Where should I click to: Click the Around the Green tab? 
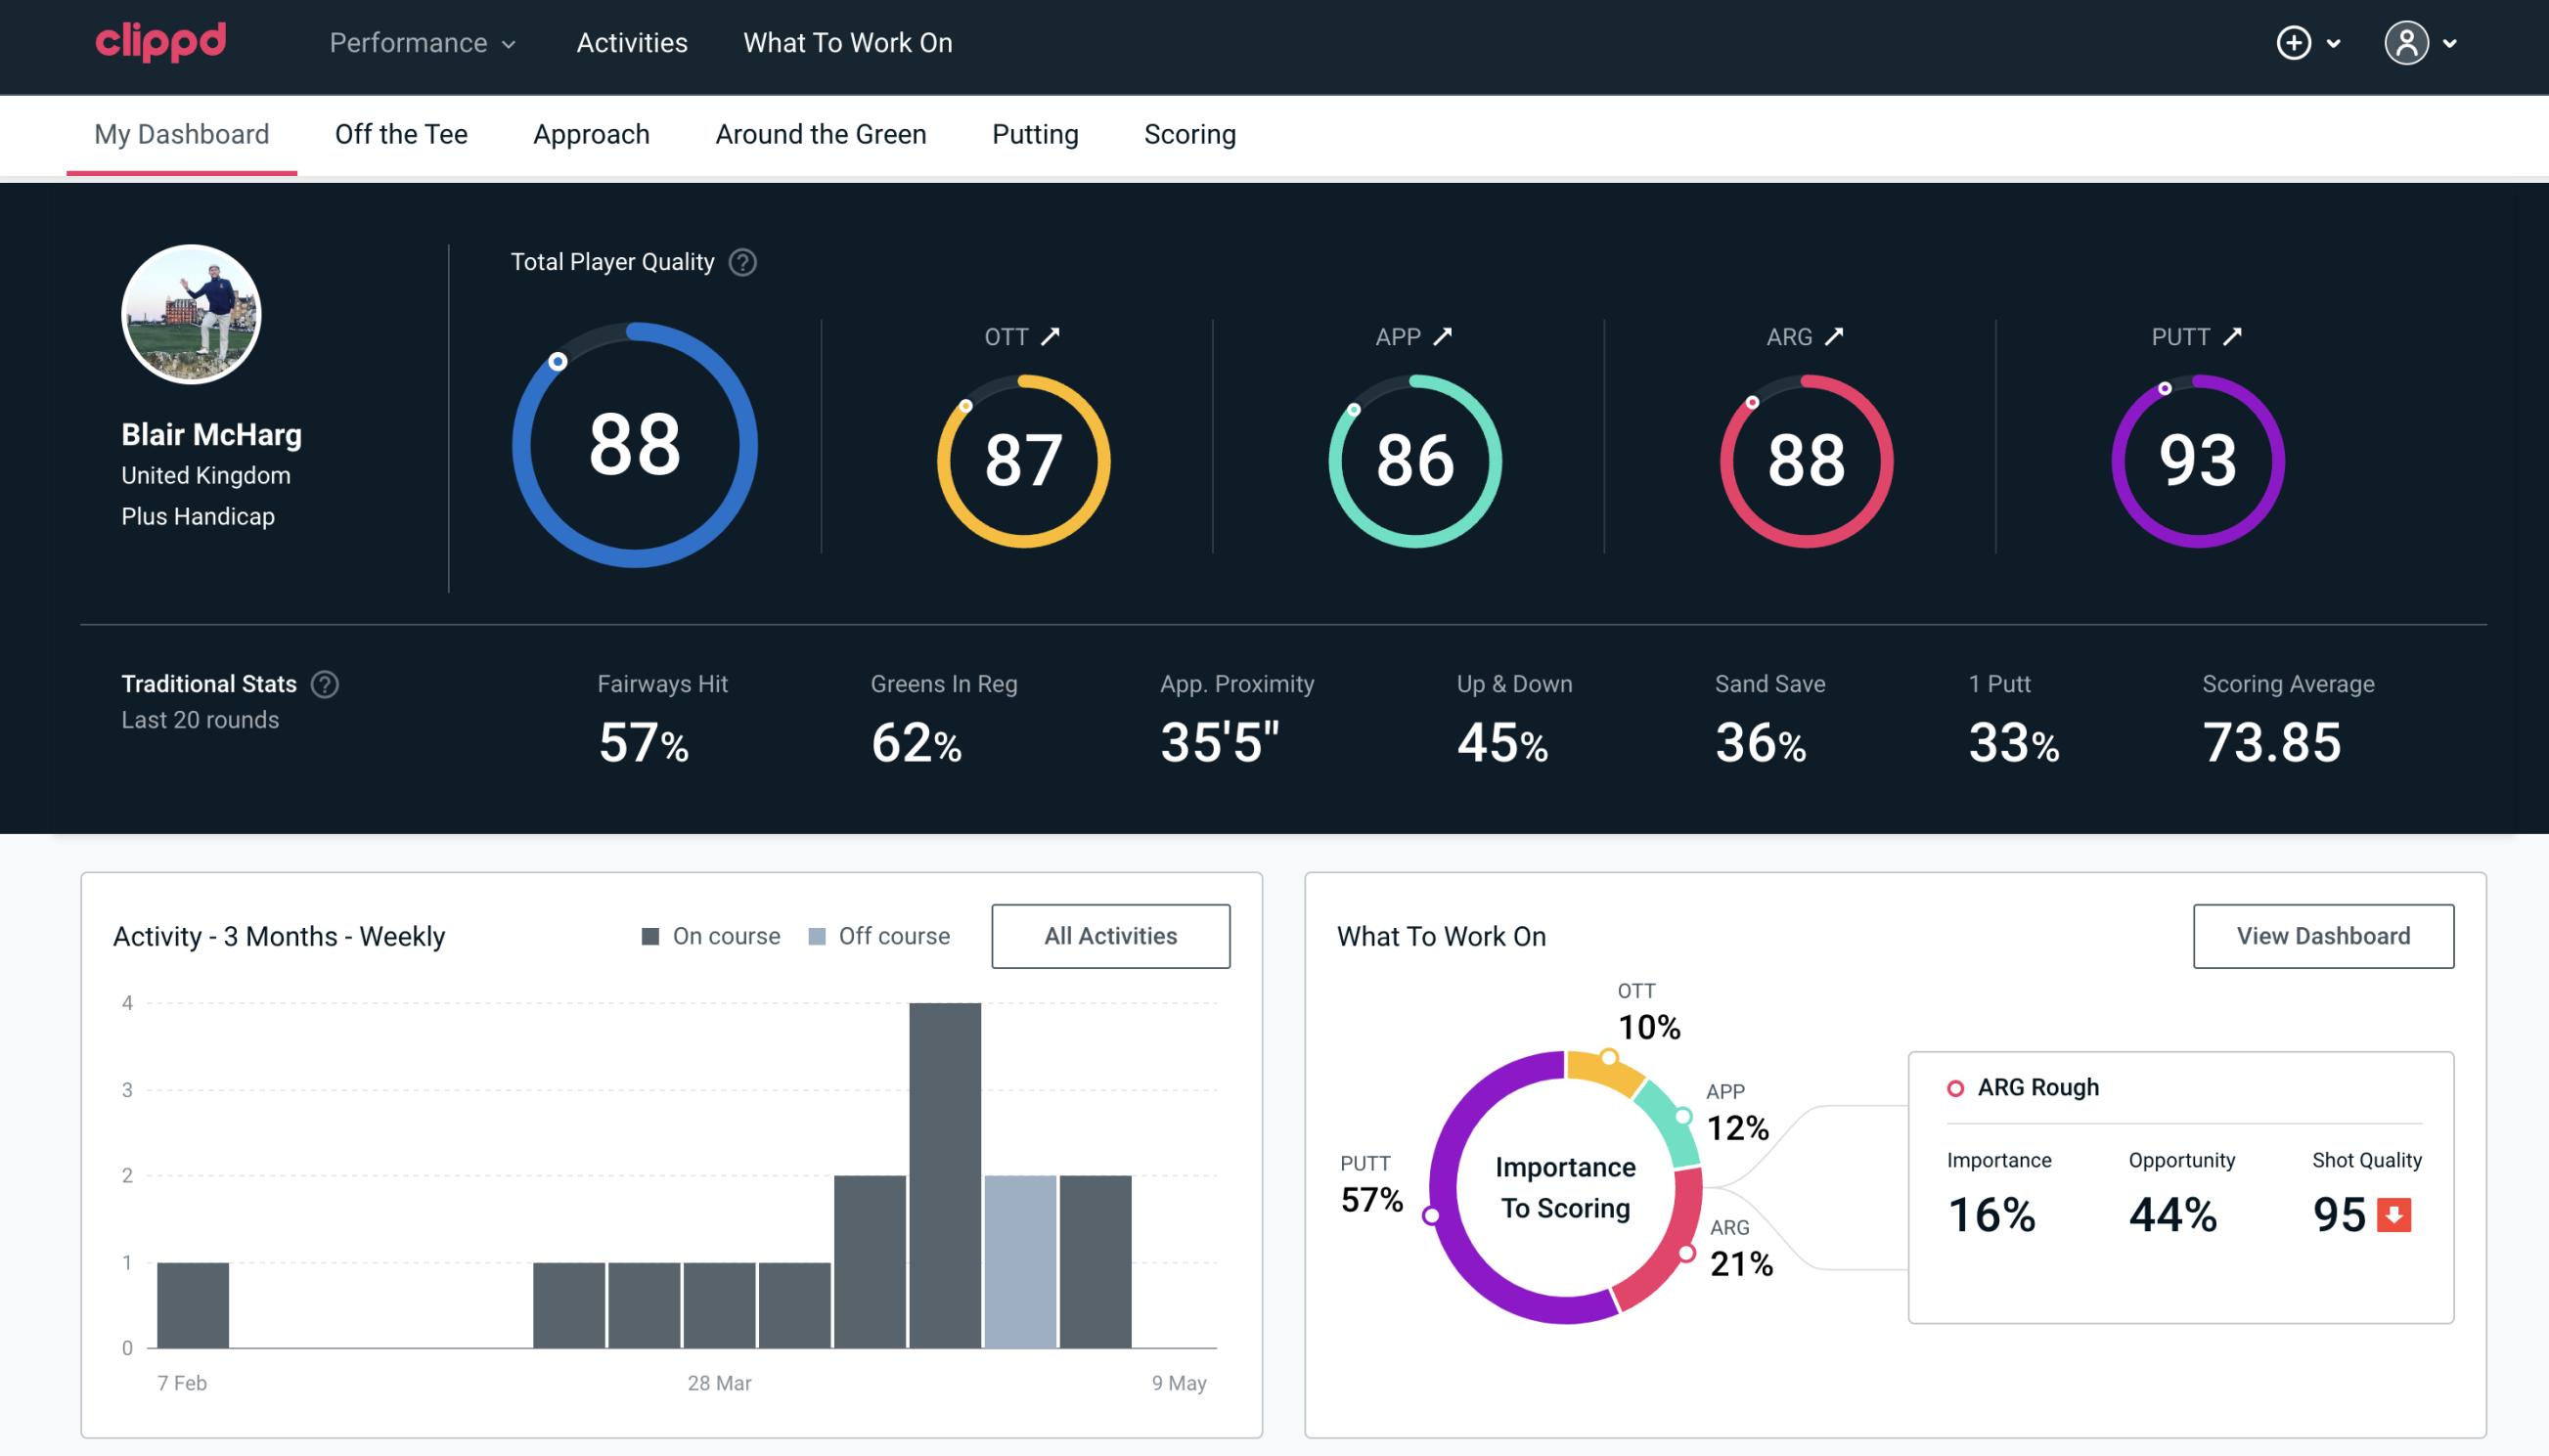pyautogui.click(x=823, y=133)
